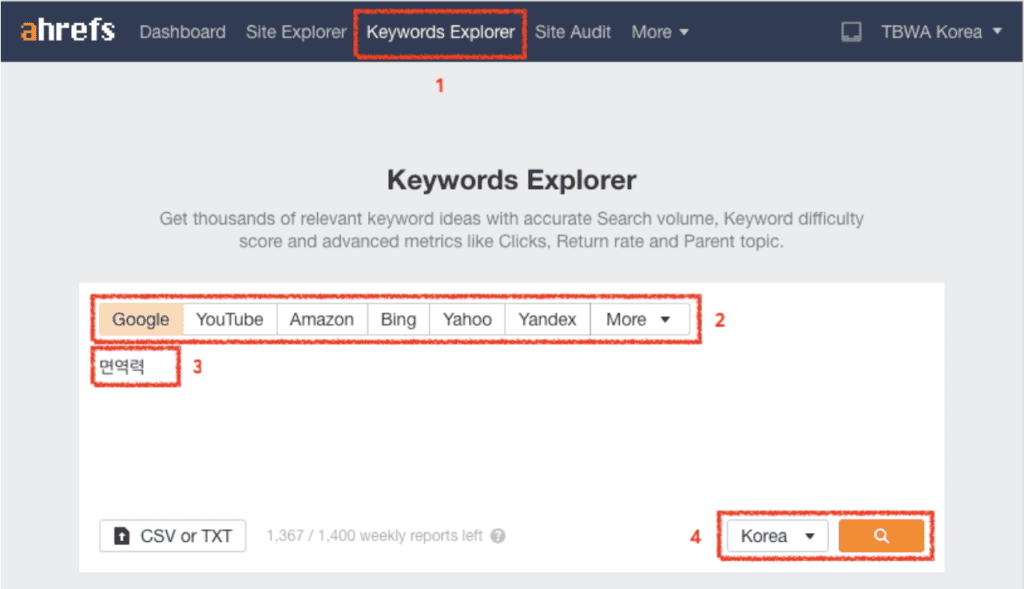
Task: Click the weekly reports left text
Action: point(374,535)
